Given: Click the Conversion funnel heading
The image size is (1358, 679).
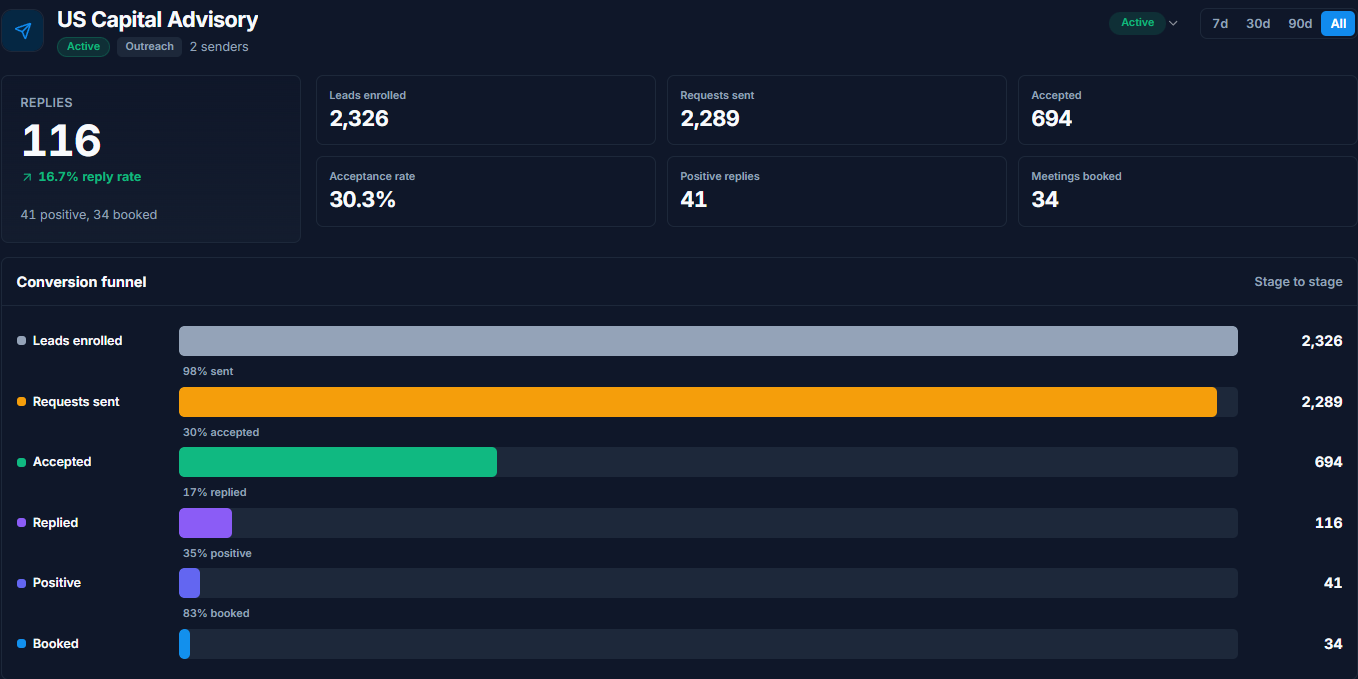Looking at the screenshot, I should (x=82, y=282).
